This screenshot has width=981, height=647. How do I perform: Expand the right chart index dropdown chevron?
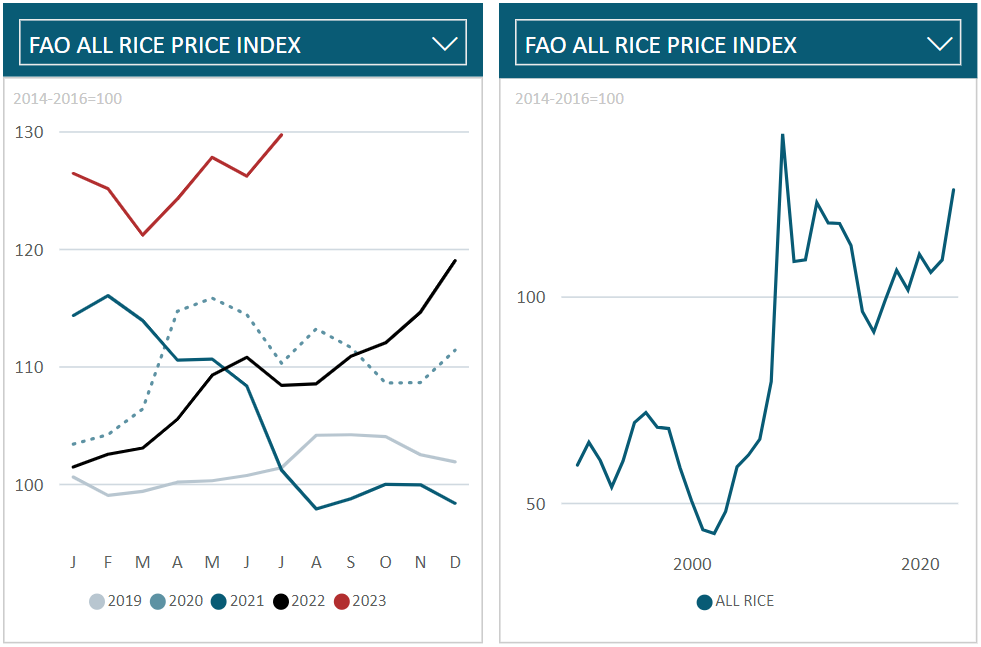click(940, 44)
